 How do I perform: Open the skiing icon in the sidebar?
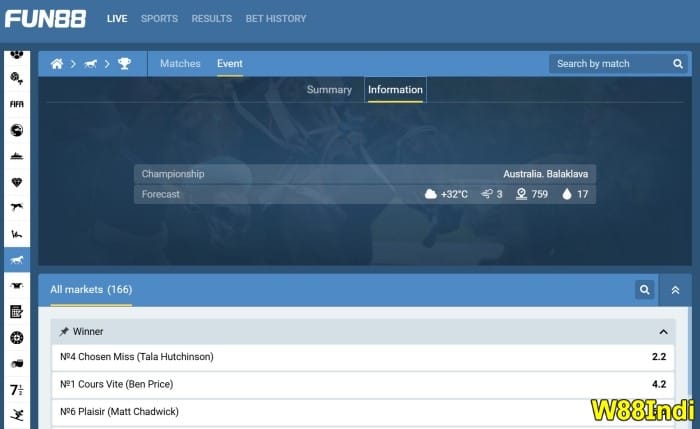(x=17, y=415)
